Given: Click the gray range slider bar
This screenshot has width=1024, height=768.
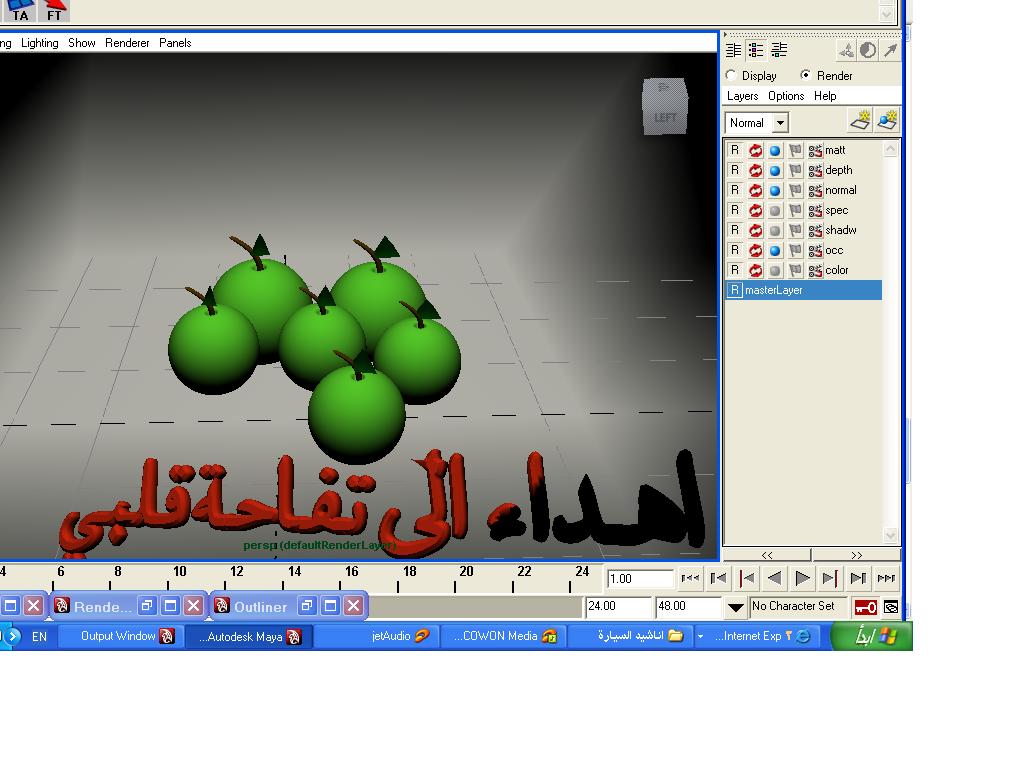Looking at the screenshot, I should [475, 607].
